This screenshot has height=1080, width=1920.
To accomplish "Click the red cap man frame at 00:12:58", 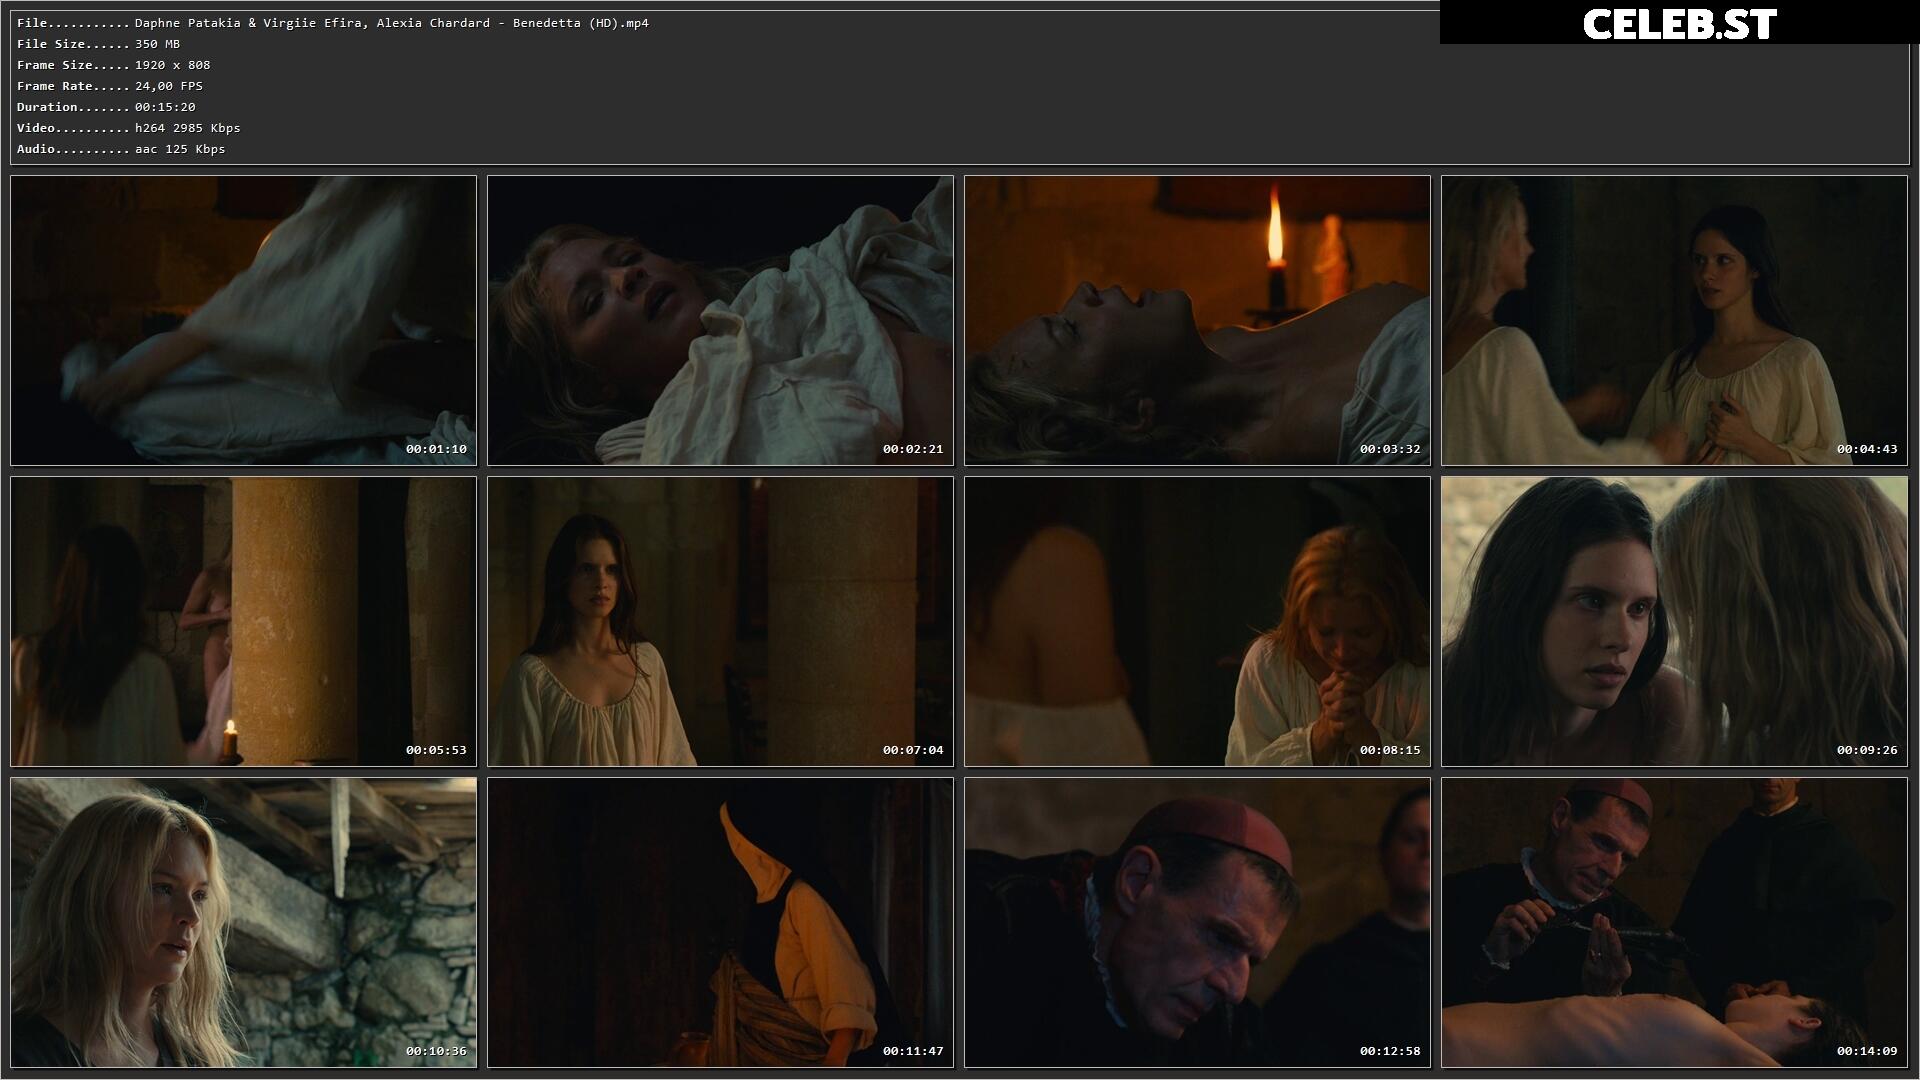I will 1197,923.
